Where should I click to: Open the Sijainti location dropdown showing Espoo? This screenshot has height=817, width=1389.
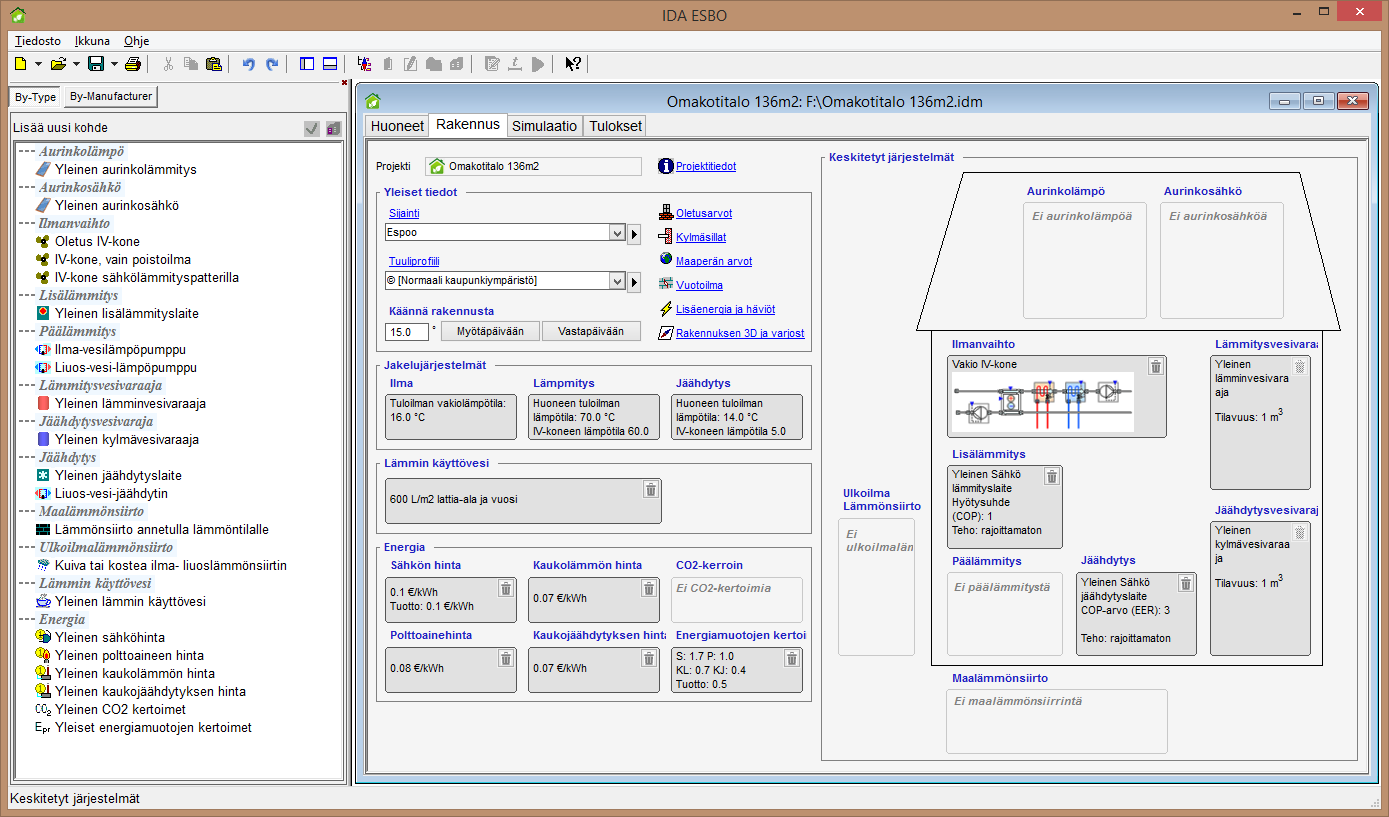[x=616, y=233]
